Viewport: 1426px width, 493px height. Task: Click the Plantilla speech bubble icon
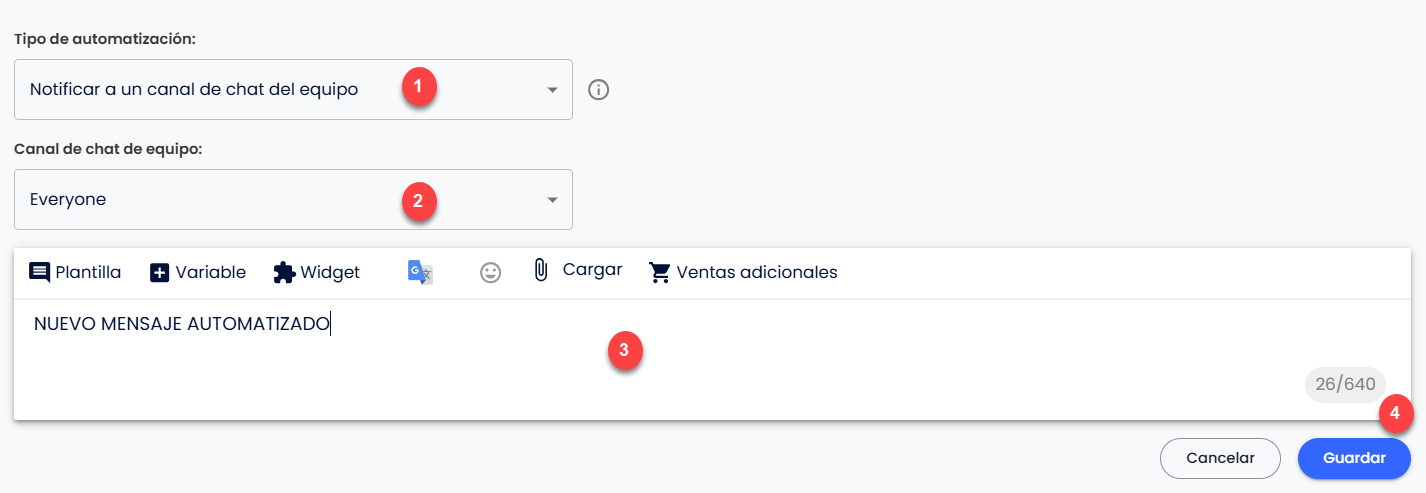click(x=40, y=272)
